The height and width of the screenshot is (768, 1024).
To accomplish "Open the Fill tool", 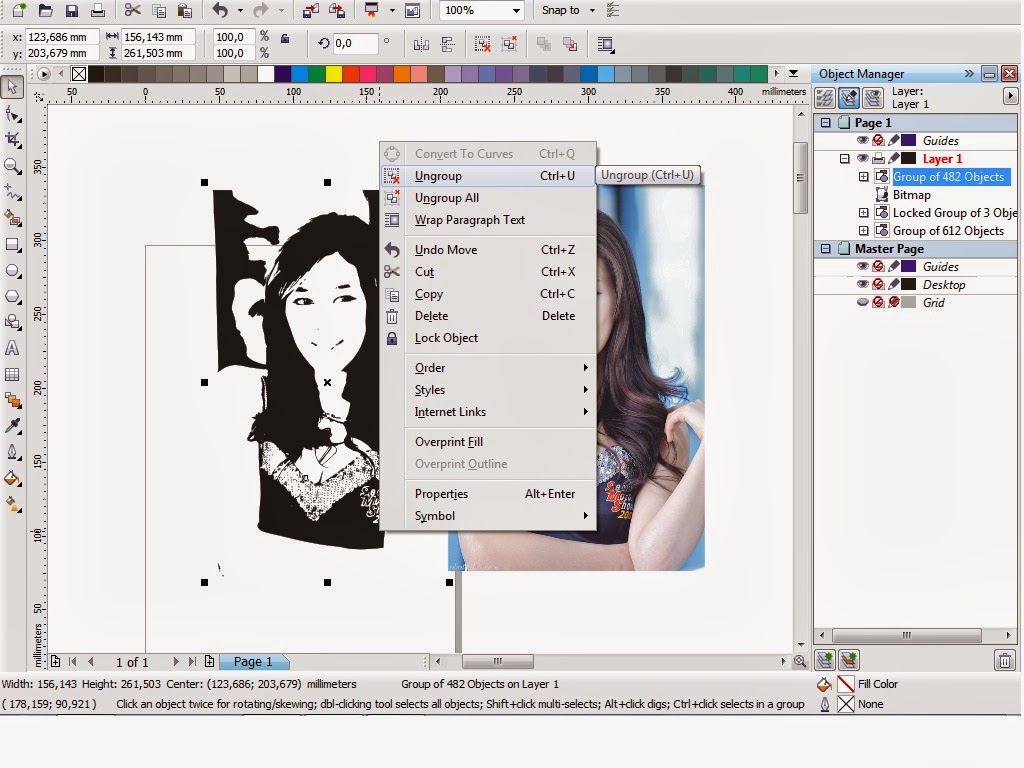I will click(13, 478).
